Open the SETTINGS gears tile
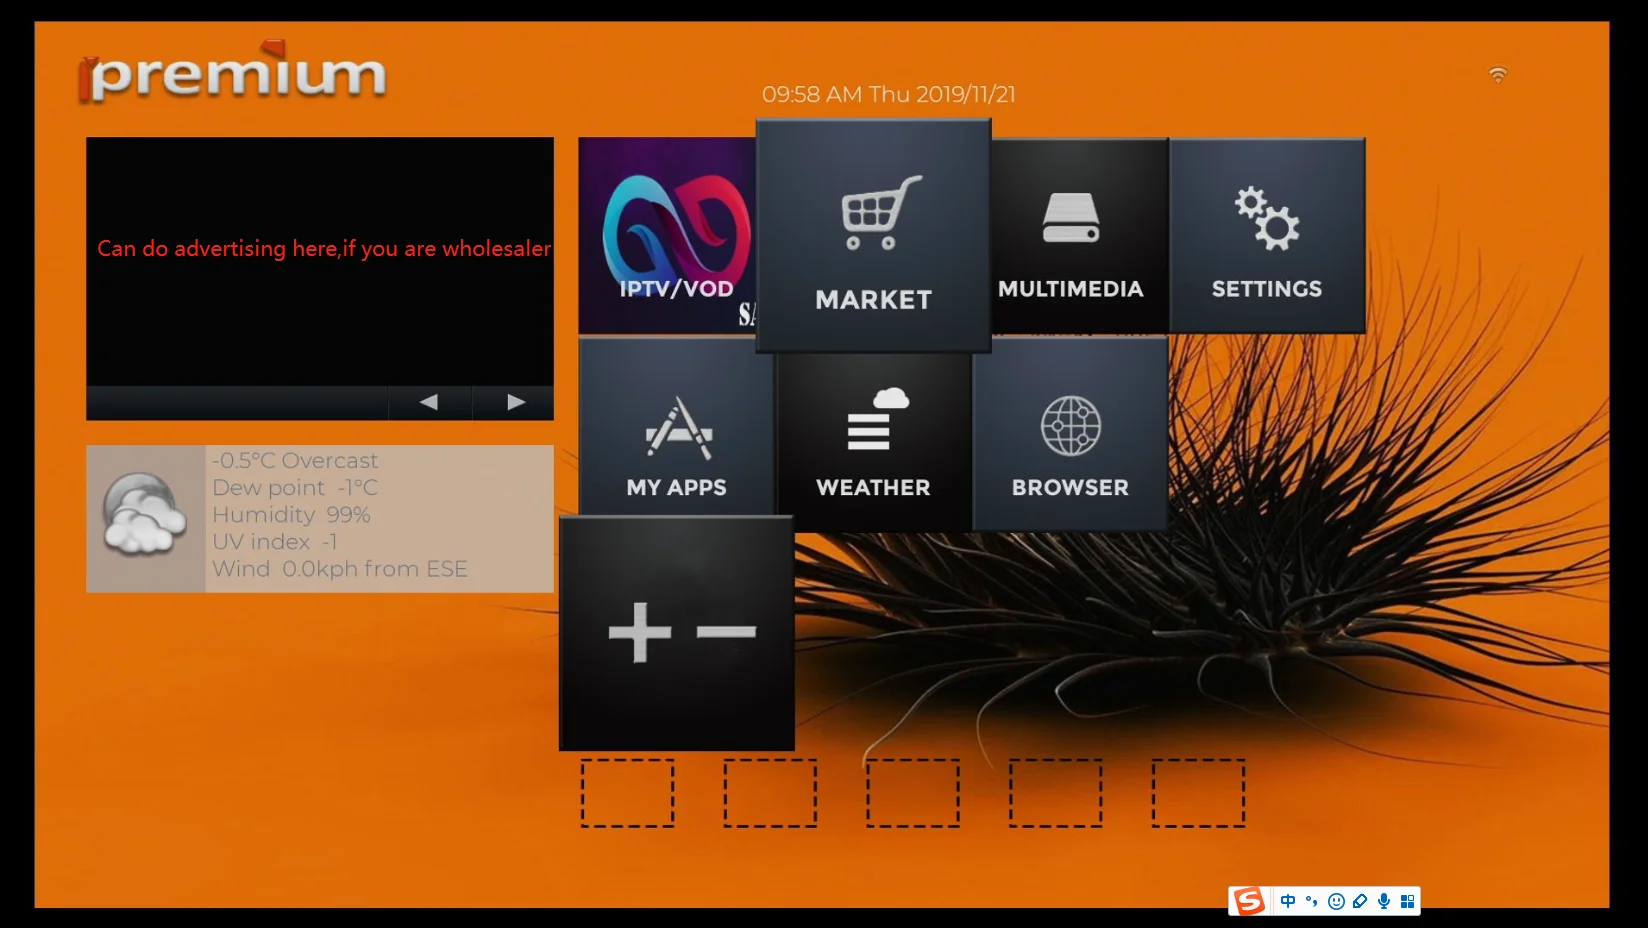Screen dimensions: 1648x928 point(1267,235)
